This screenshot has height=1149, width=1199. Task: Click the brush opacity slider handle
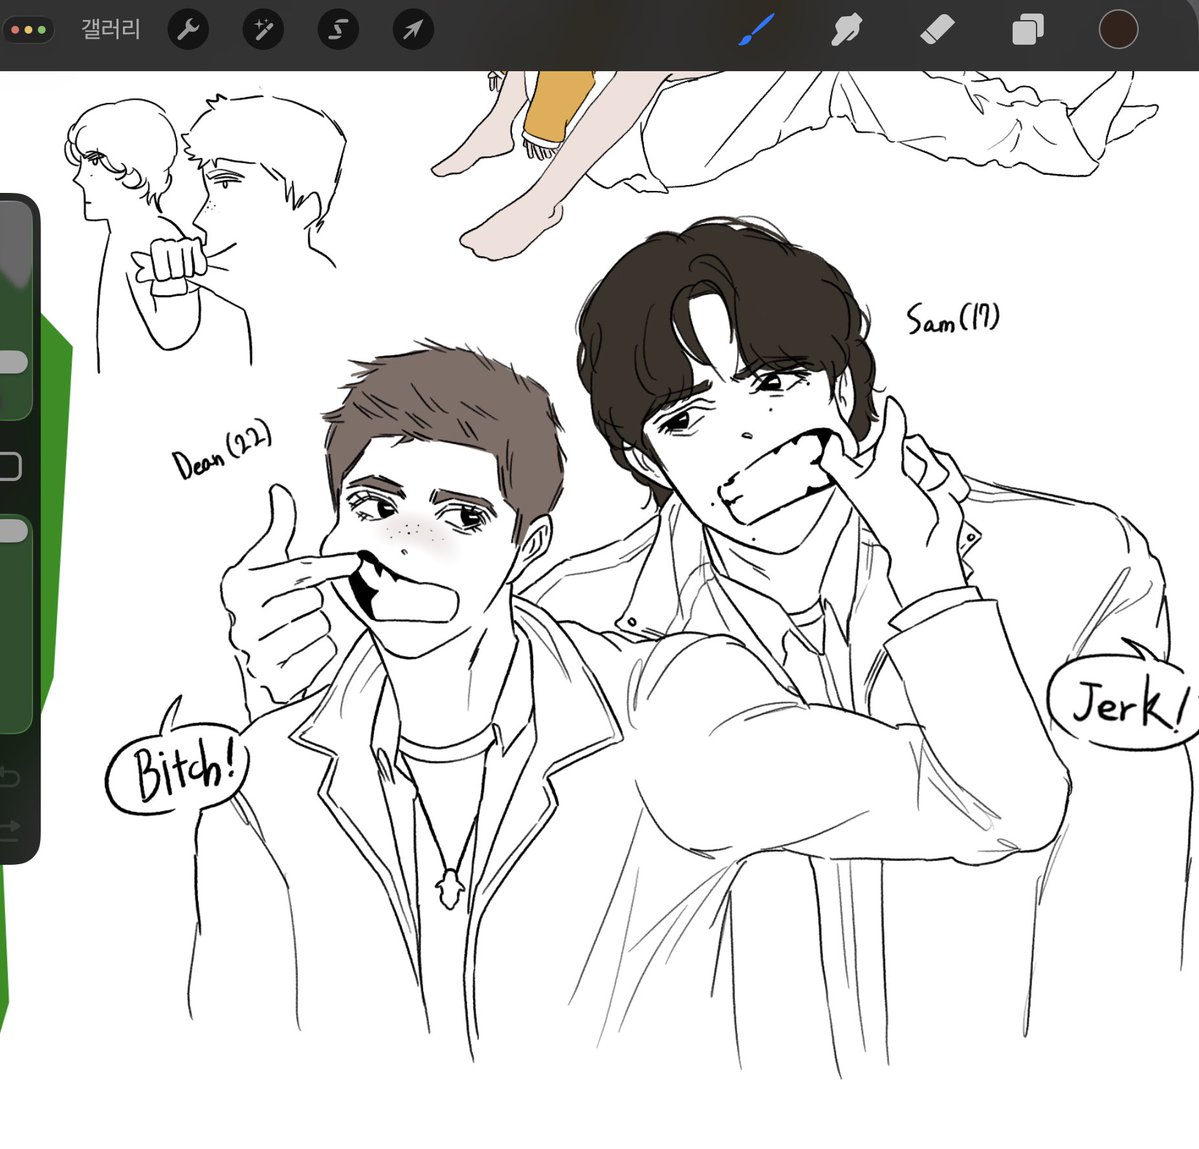click(12, 531)
